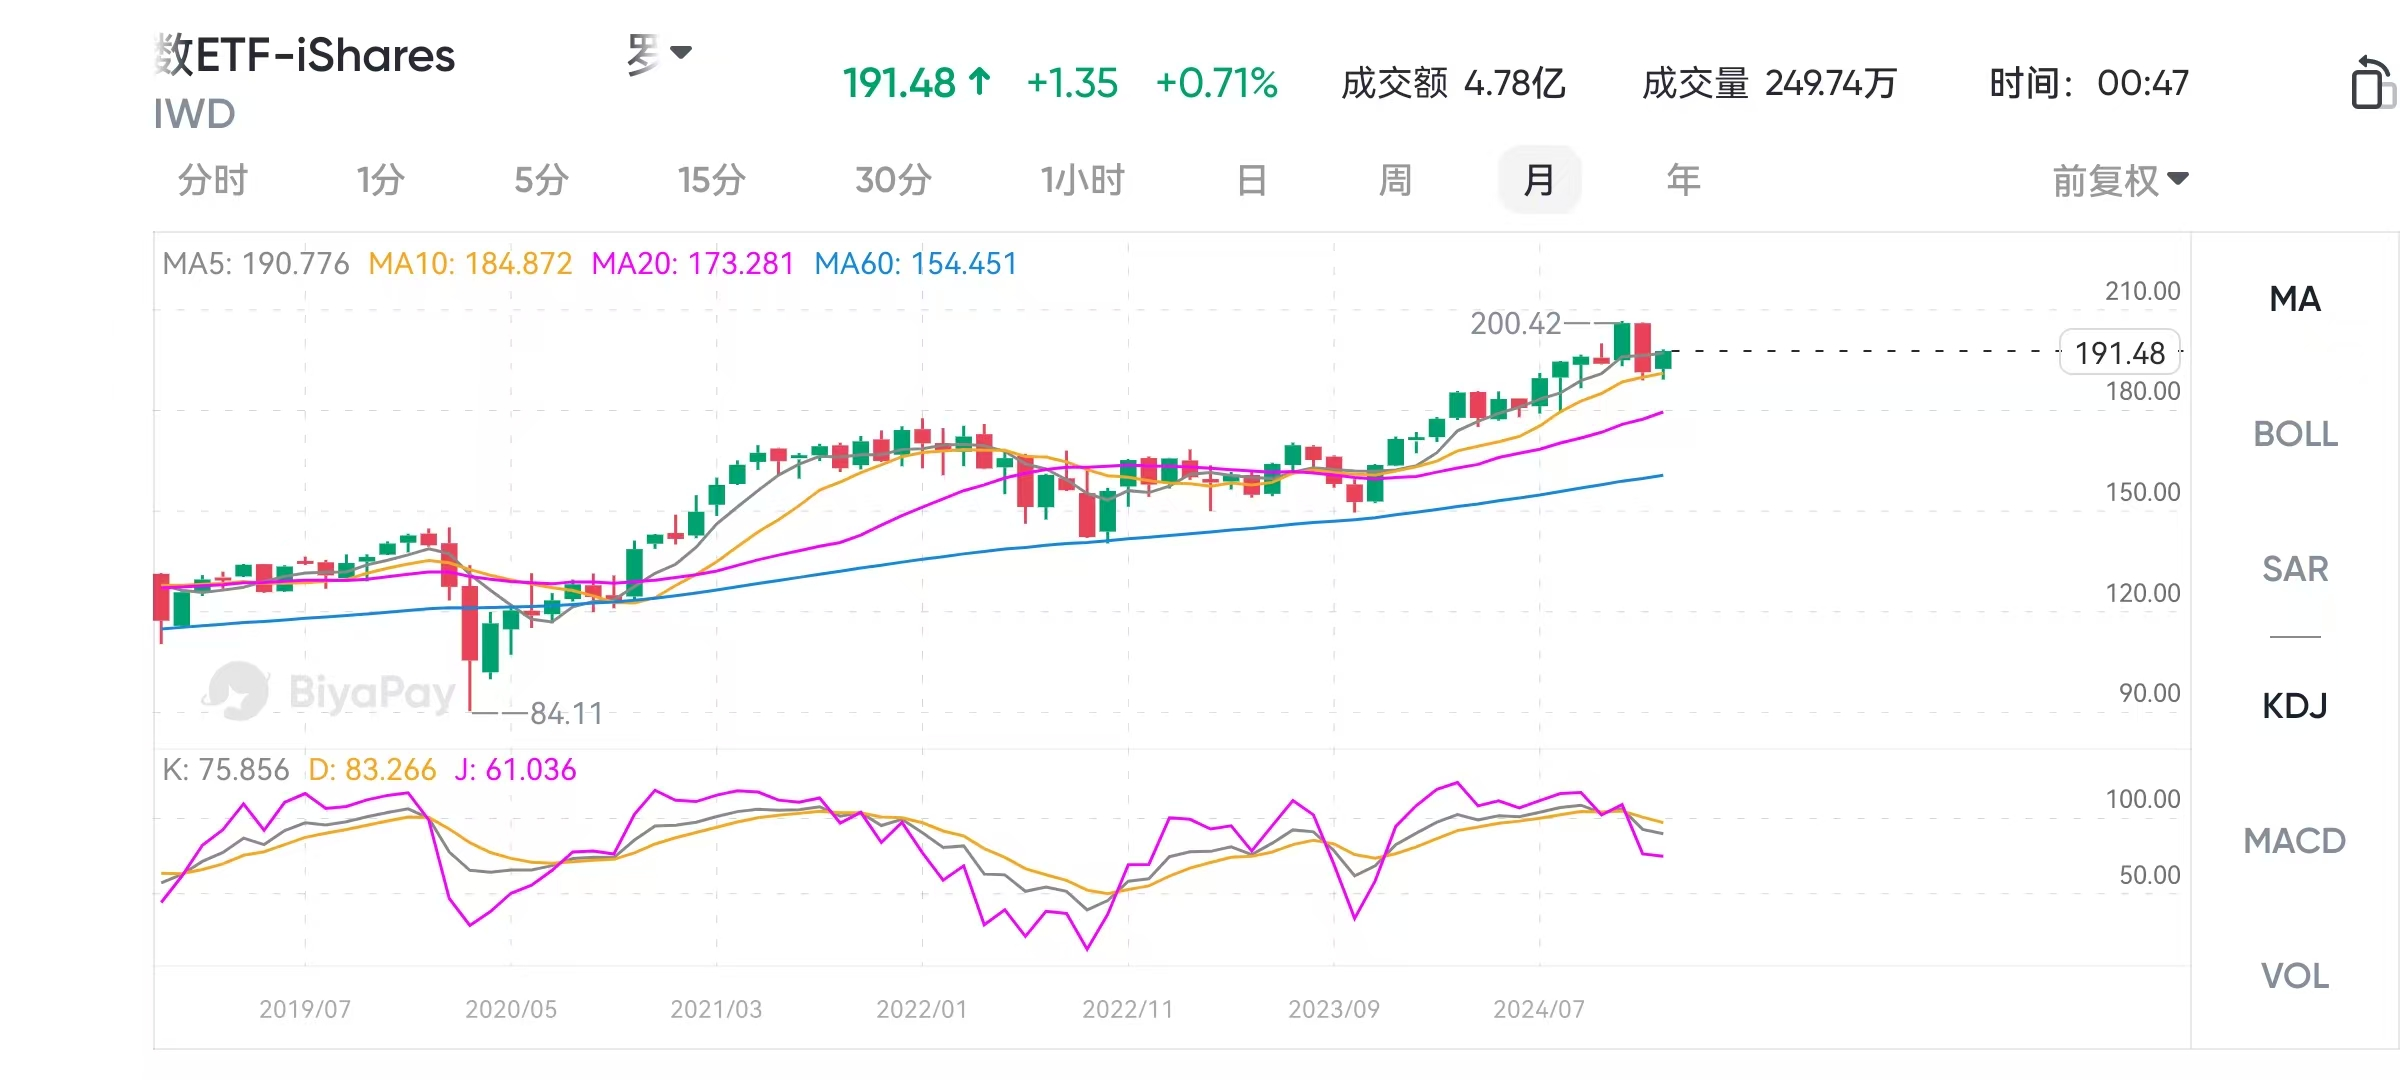Switch to the 分时 time-sharing tab
This screenshot has height=1080, width=2400.
[212, 181]
